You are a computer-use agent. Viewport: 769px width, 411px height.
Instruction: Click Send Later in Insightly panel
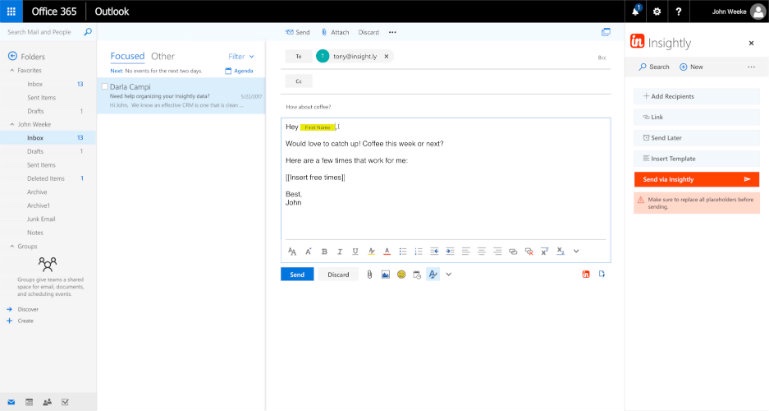(x=696, y=138)
